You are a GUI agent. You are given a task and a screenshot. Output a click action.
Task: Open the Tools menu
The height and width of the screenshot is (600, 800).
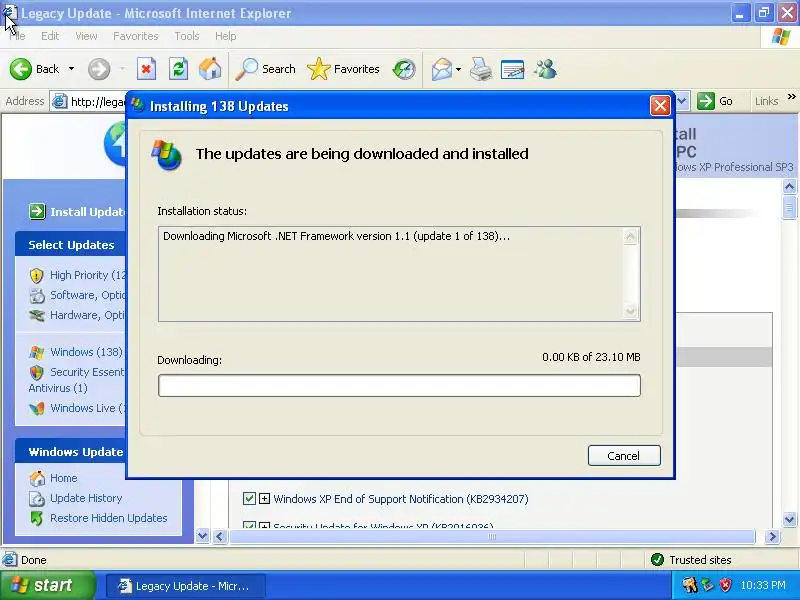point(187,36)
